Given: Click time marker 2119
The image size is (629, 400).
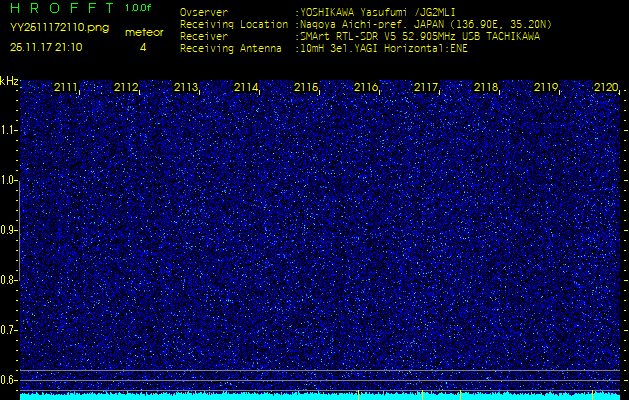Looking at the screenshot, I should (546, 87).
